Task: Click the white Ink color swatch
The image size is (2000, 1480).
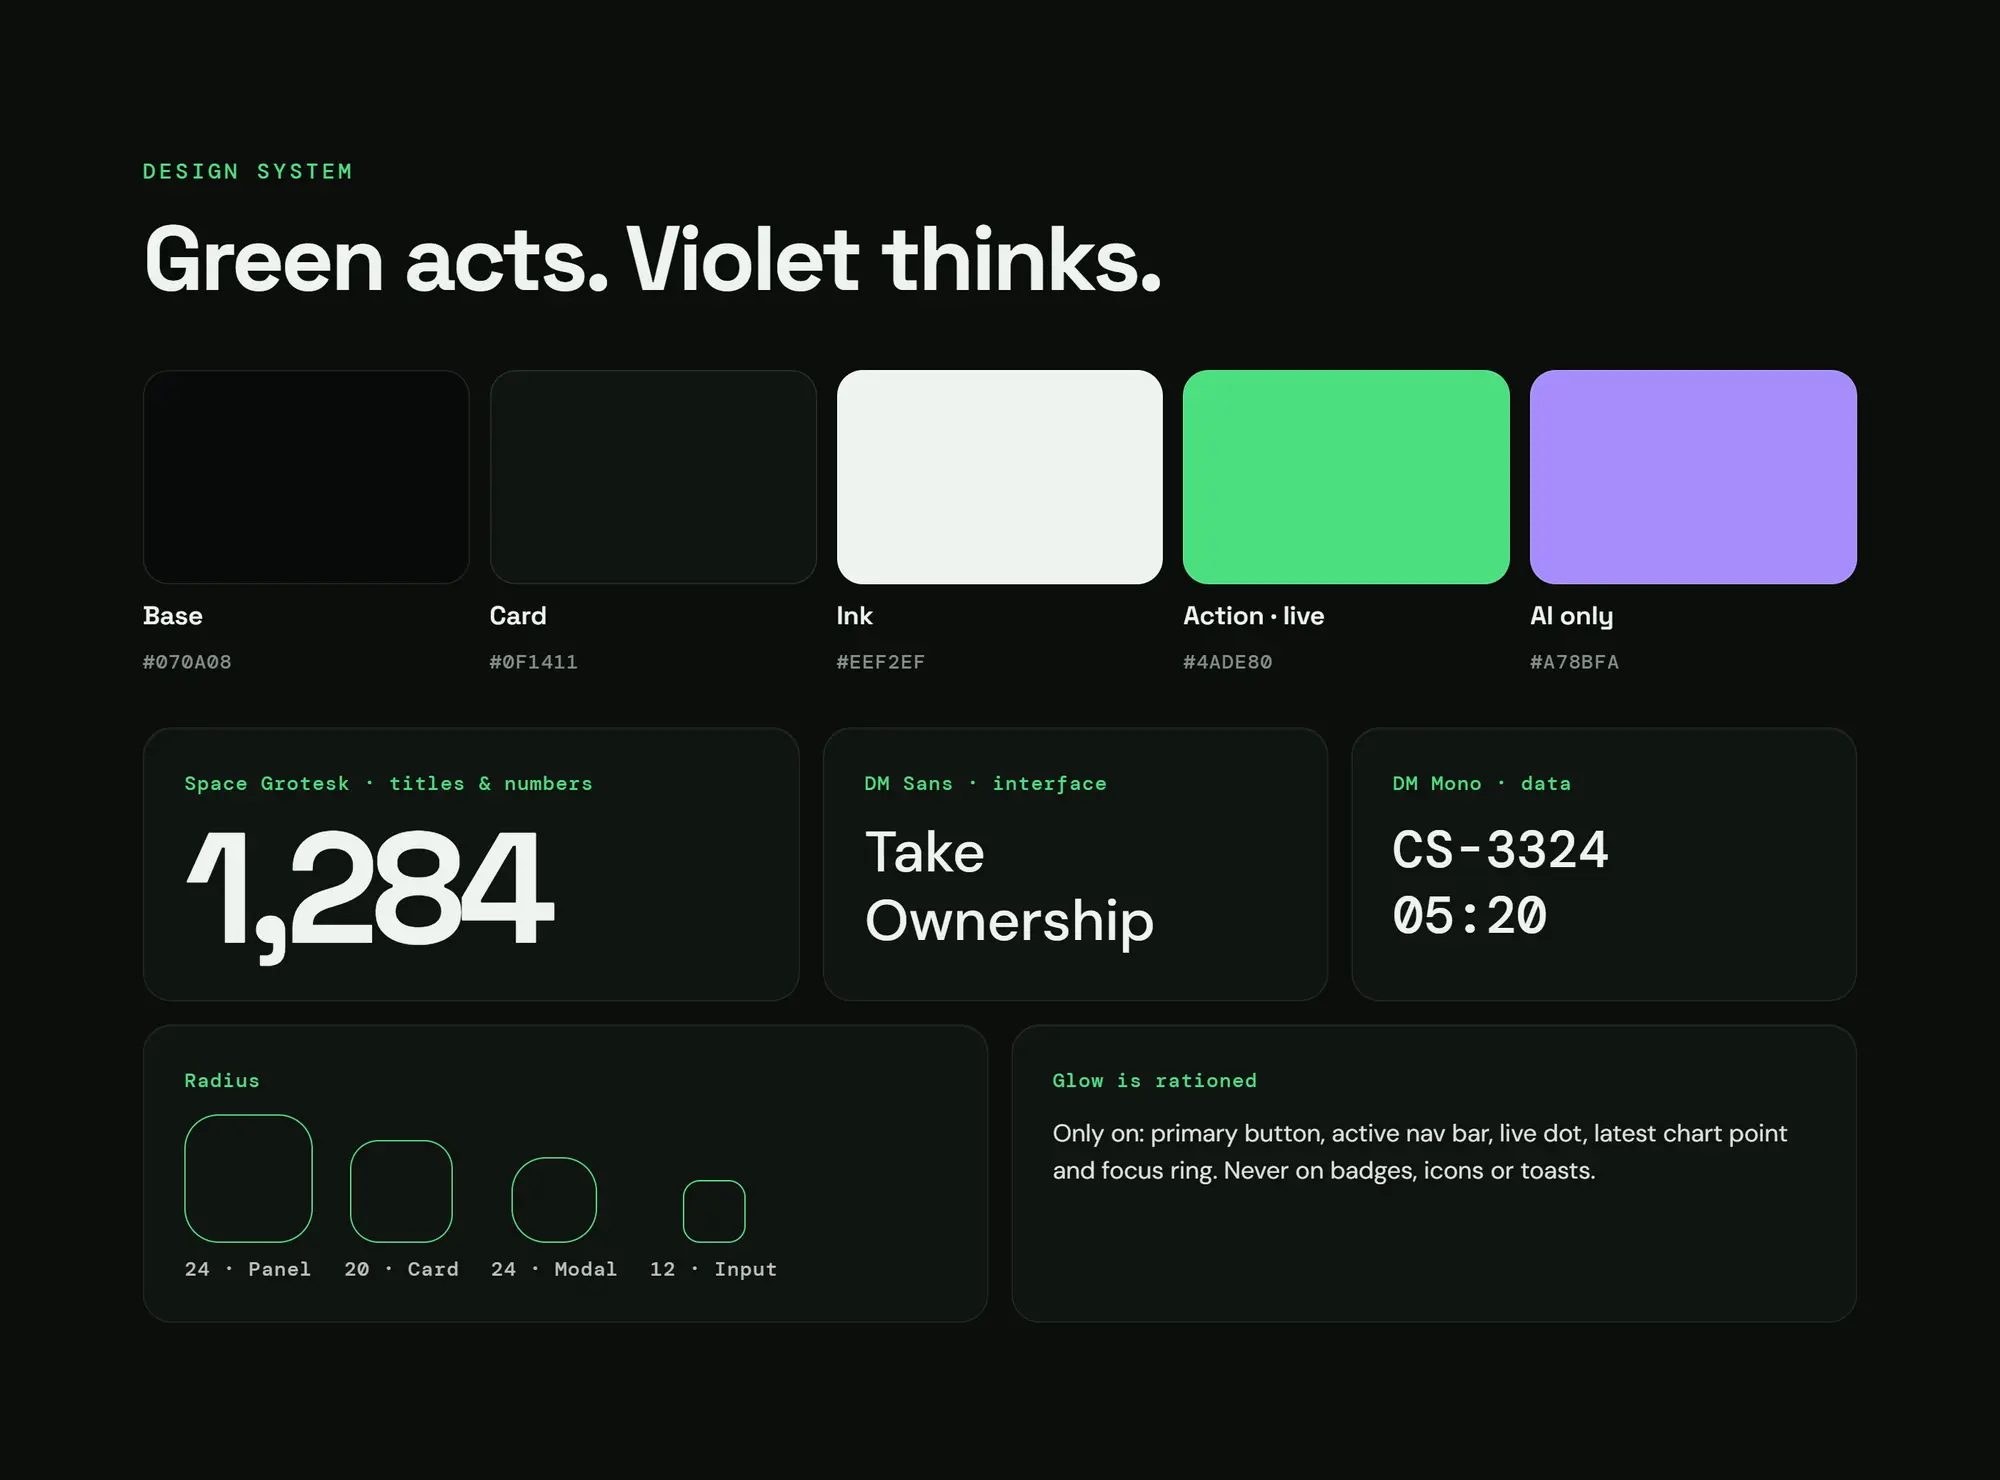Action: 1000,477
